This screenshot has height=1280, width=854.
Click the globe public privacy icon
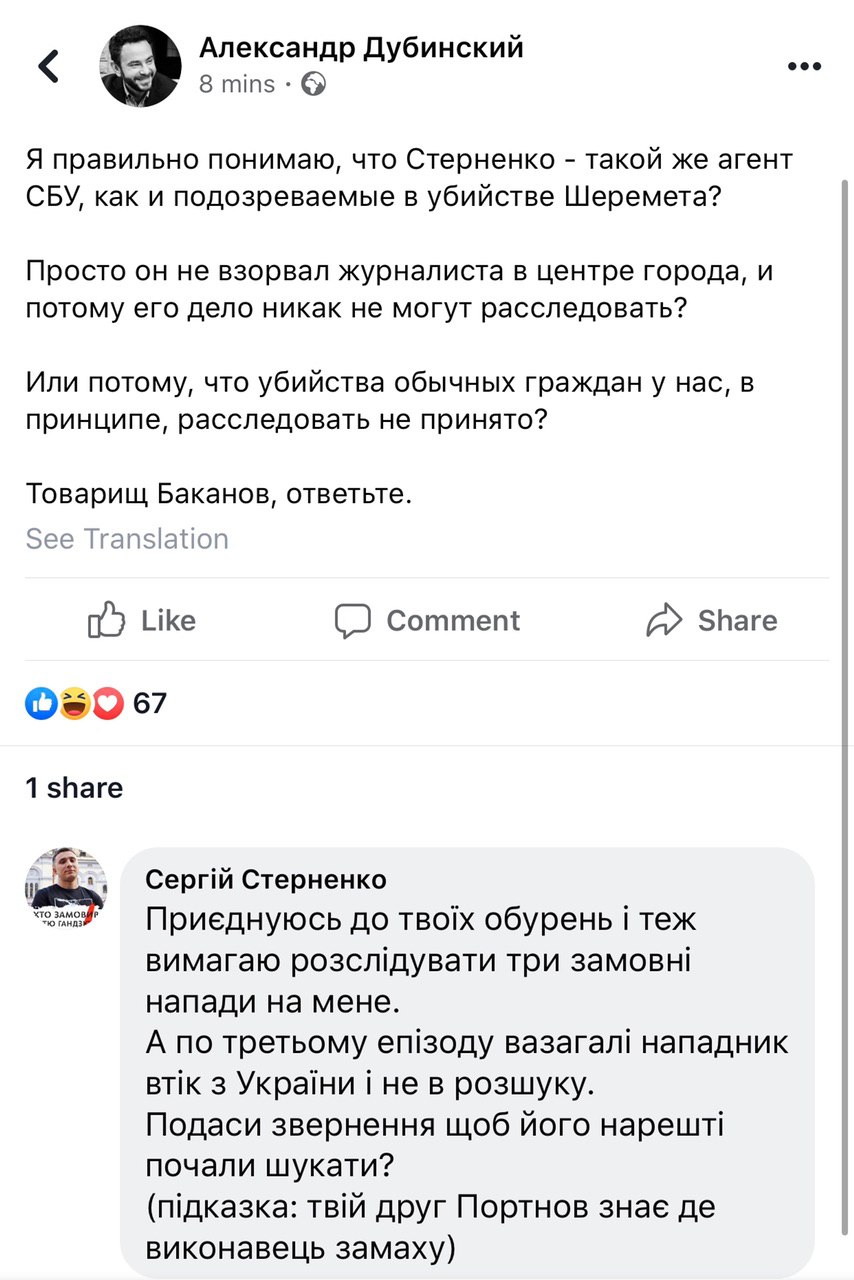(313, 85)
